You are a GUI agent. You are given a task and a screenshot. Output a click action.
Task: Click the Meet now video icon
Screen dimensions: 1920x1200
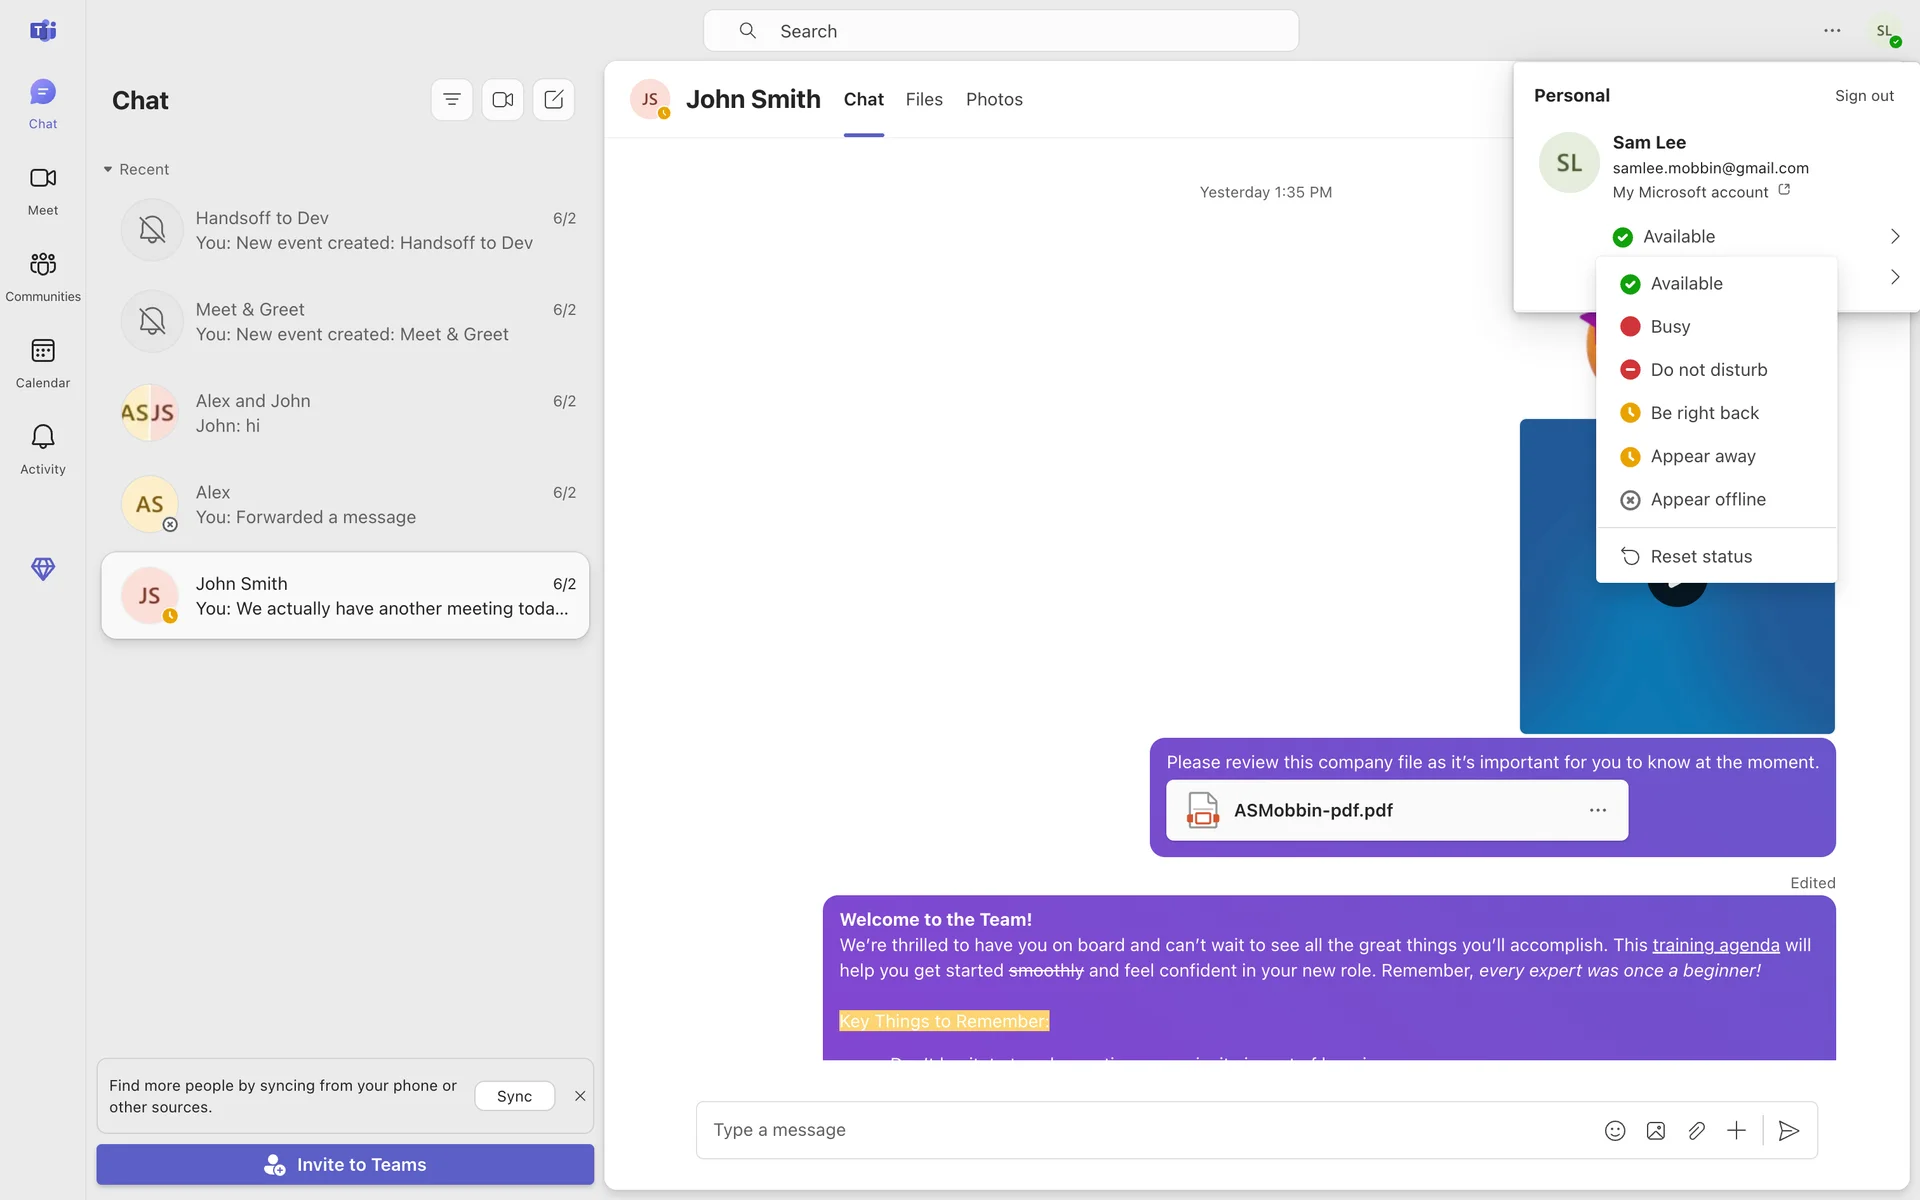tap(503, 100)
